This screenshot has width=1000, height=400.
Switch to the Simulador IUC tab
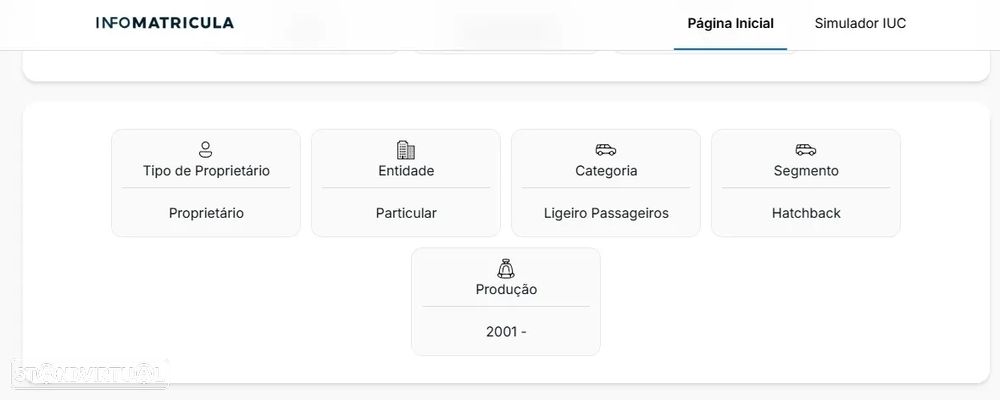(x=860, y=24)
